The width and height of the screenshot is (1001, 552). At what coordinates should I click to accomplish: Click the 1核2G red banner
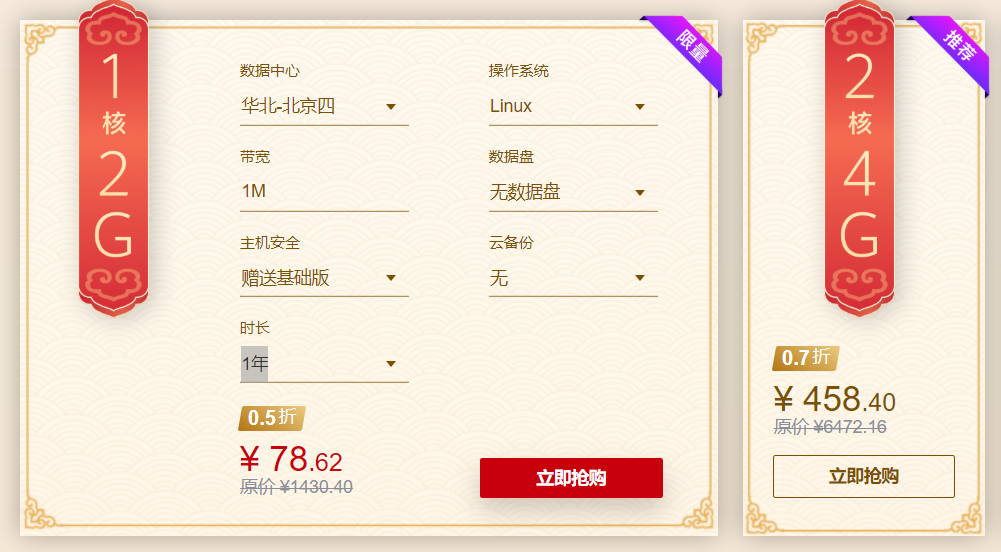tap(114, 155)
